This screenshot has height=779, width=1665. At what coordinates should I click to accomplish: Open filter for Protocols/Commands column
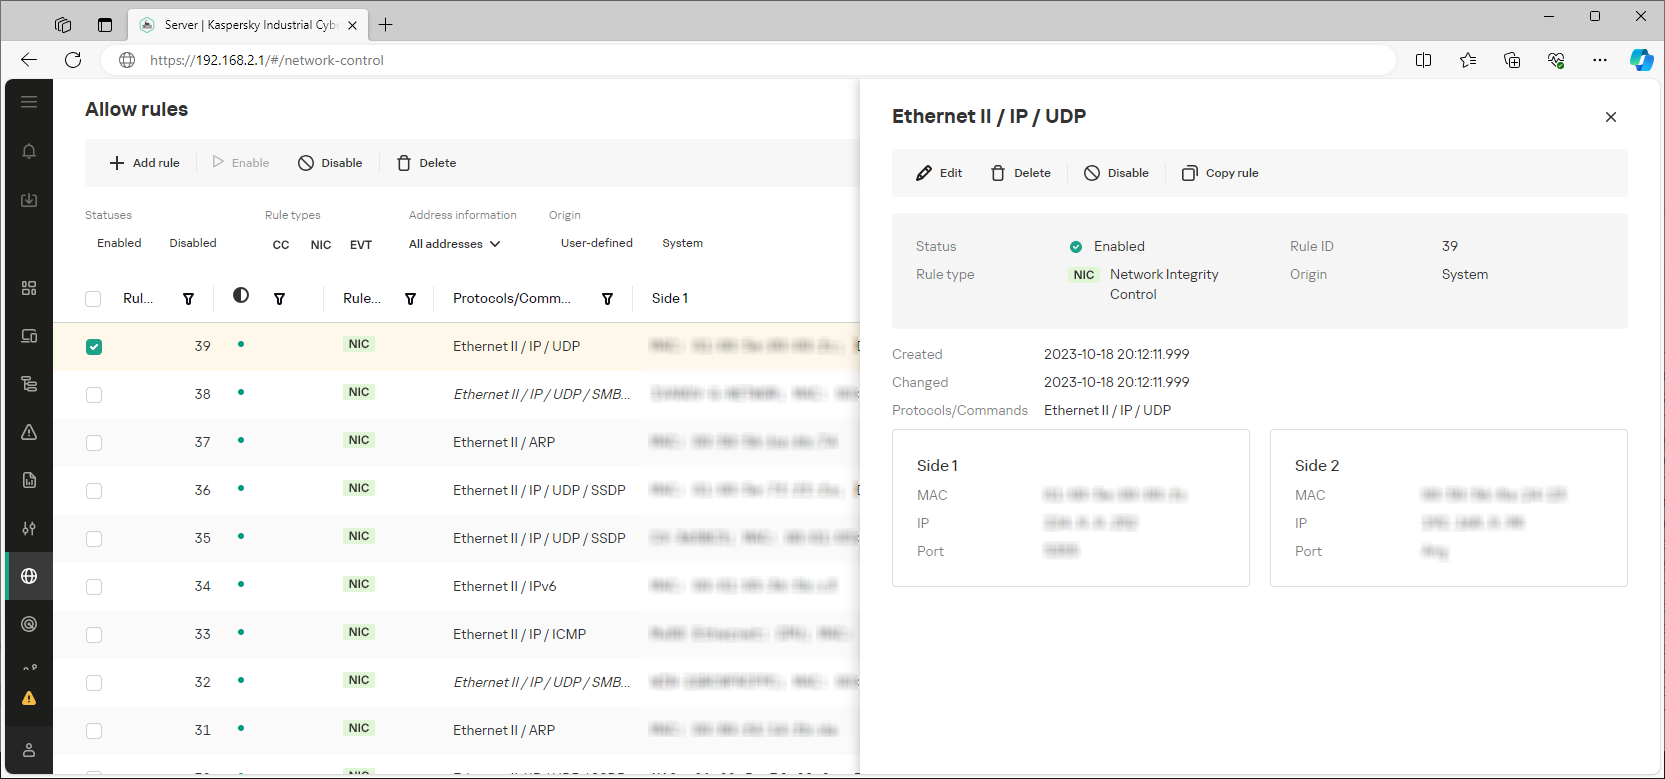pyautogui.click(x=607, y=299)
